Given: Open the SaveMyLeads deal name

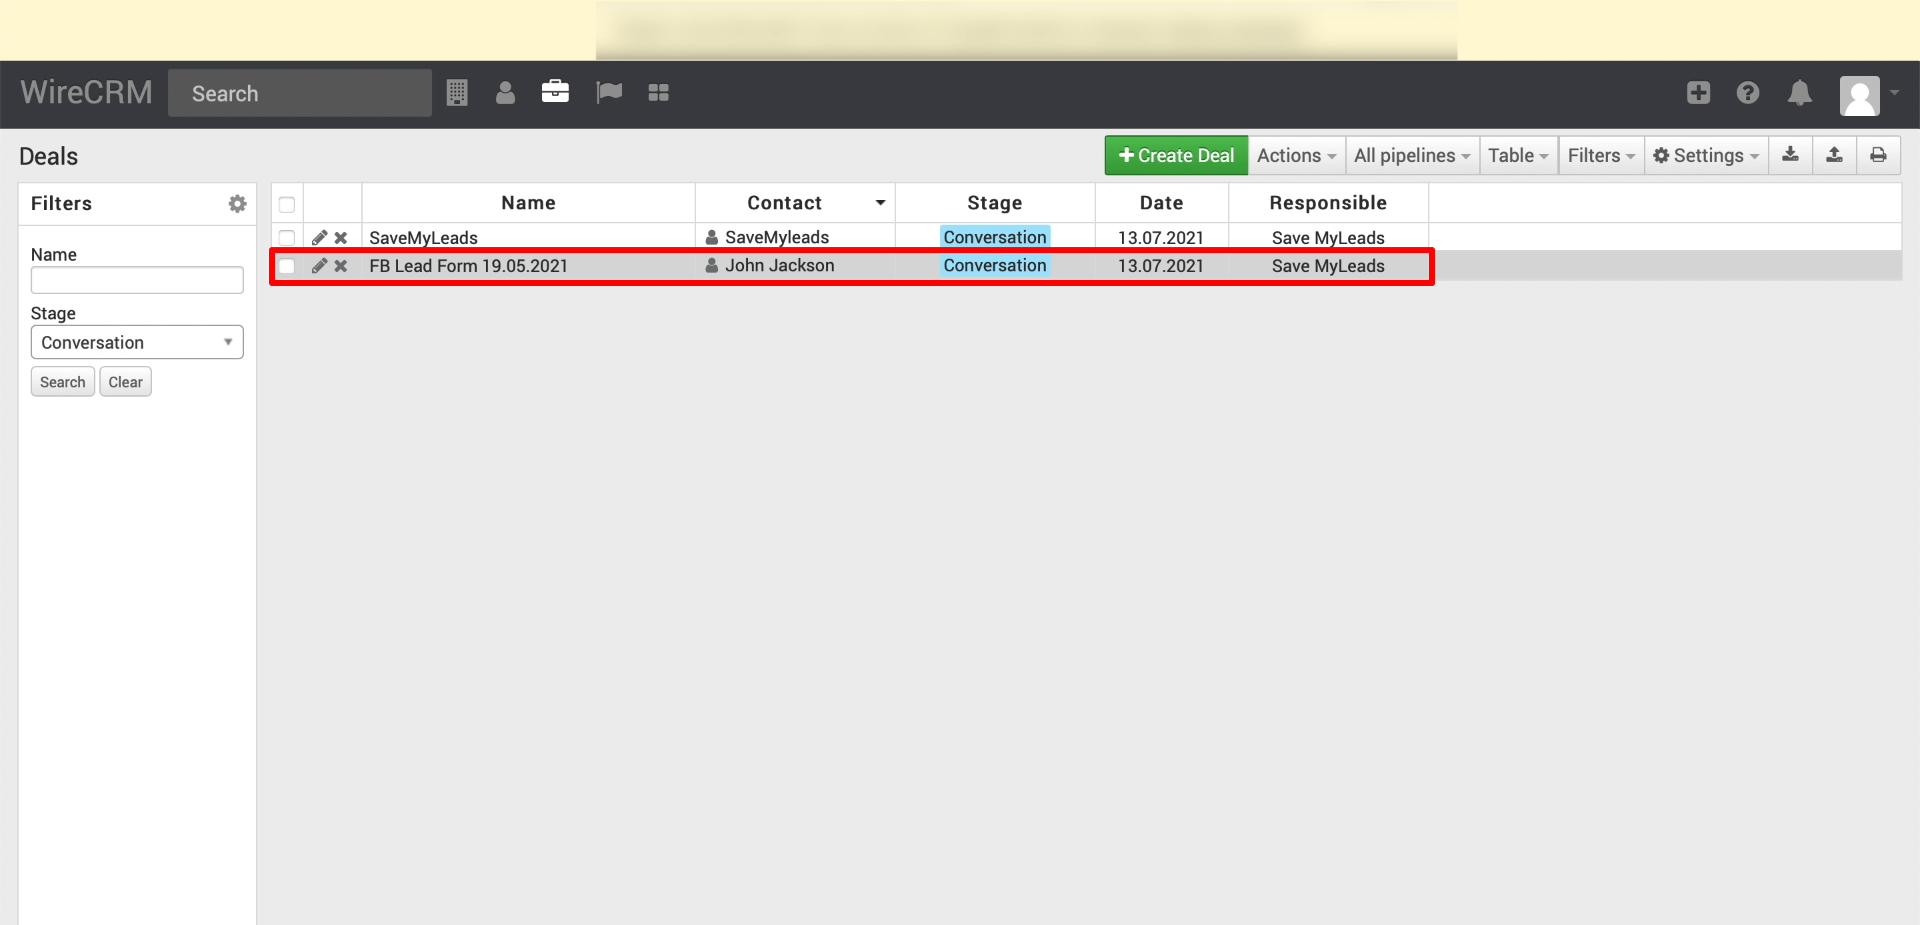Looking at the screenshot, I should 423,238.
